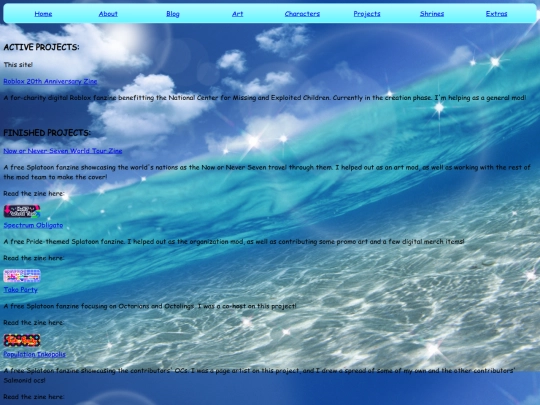
Task: Go to the About page
Action: [108, 14]
